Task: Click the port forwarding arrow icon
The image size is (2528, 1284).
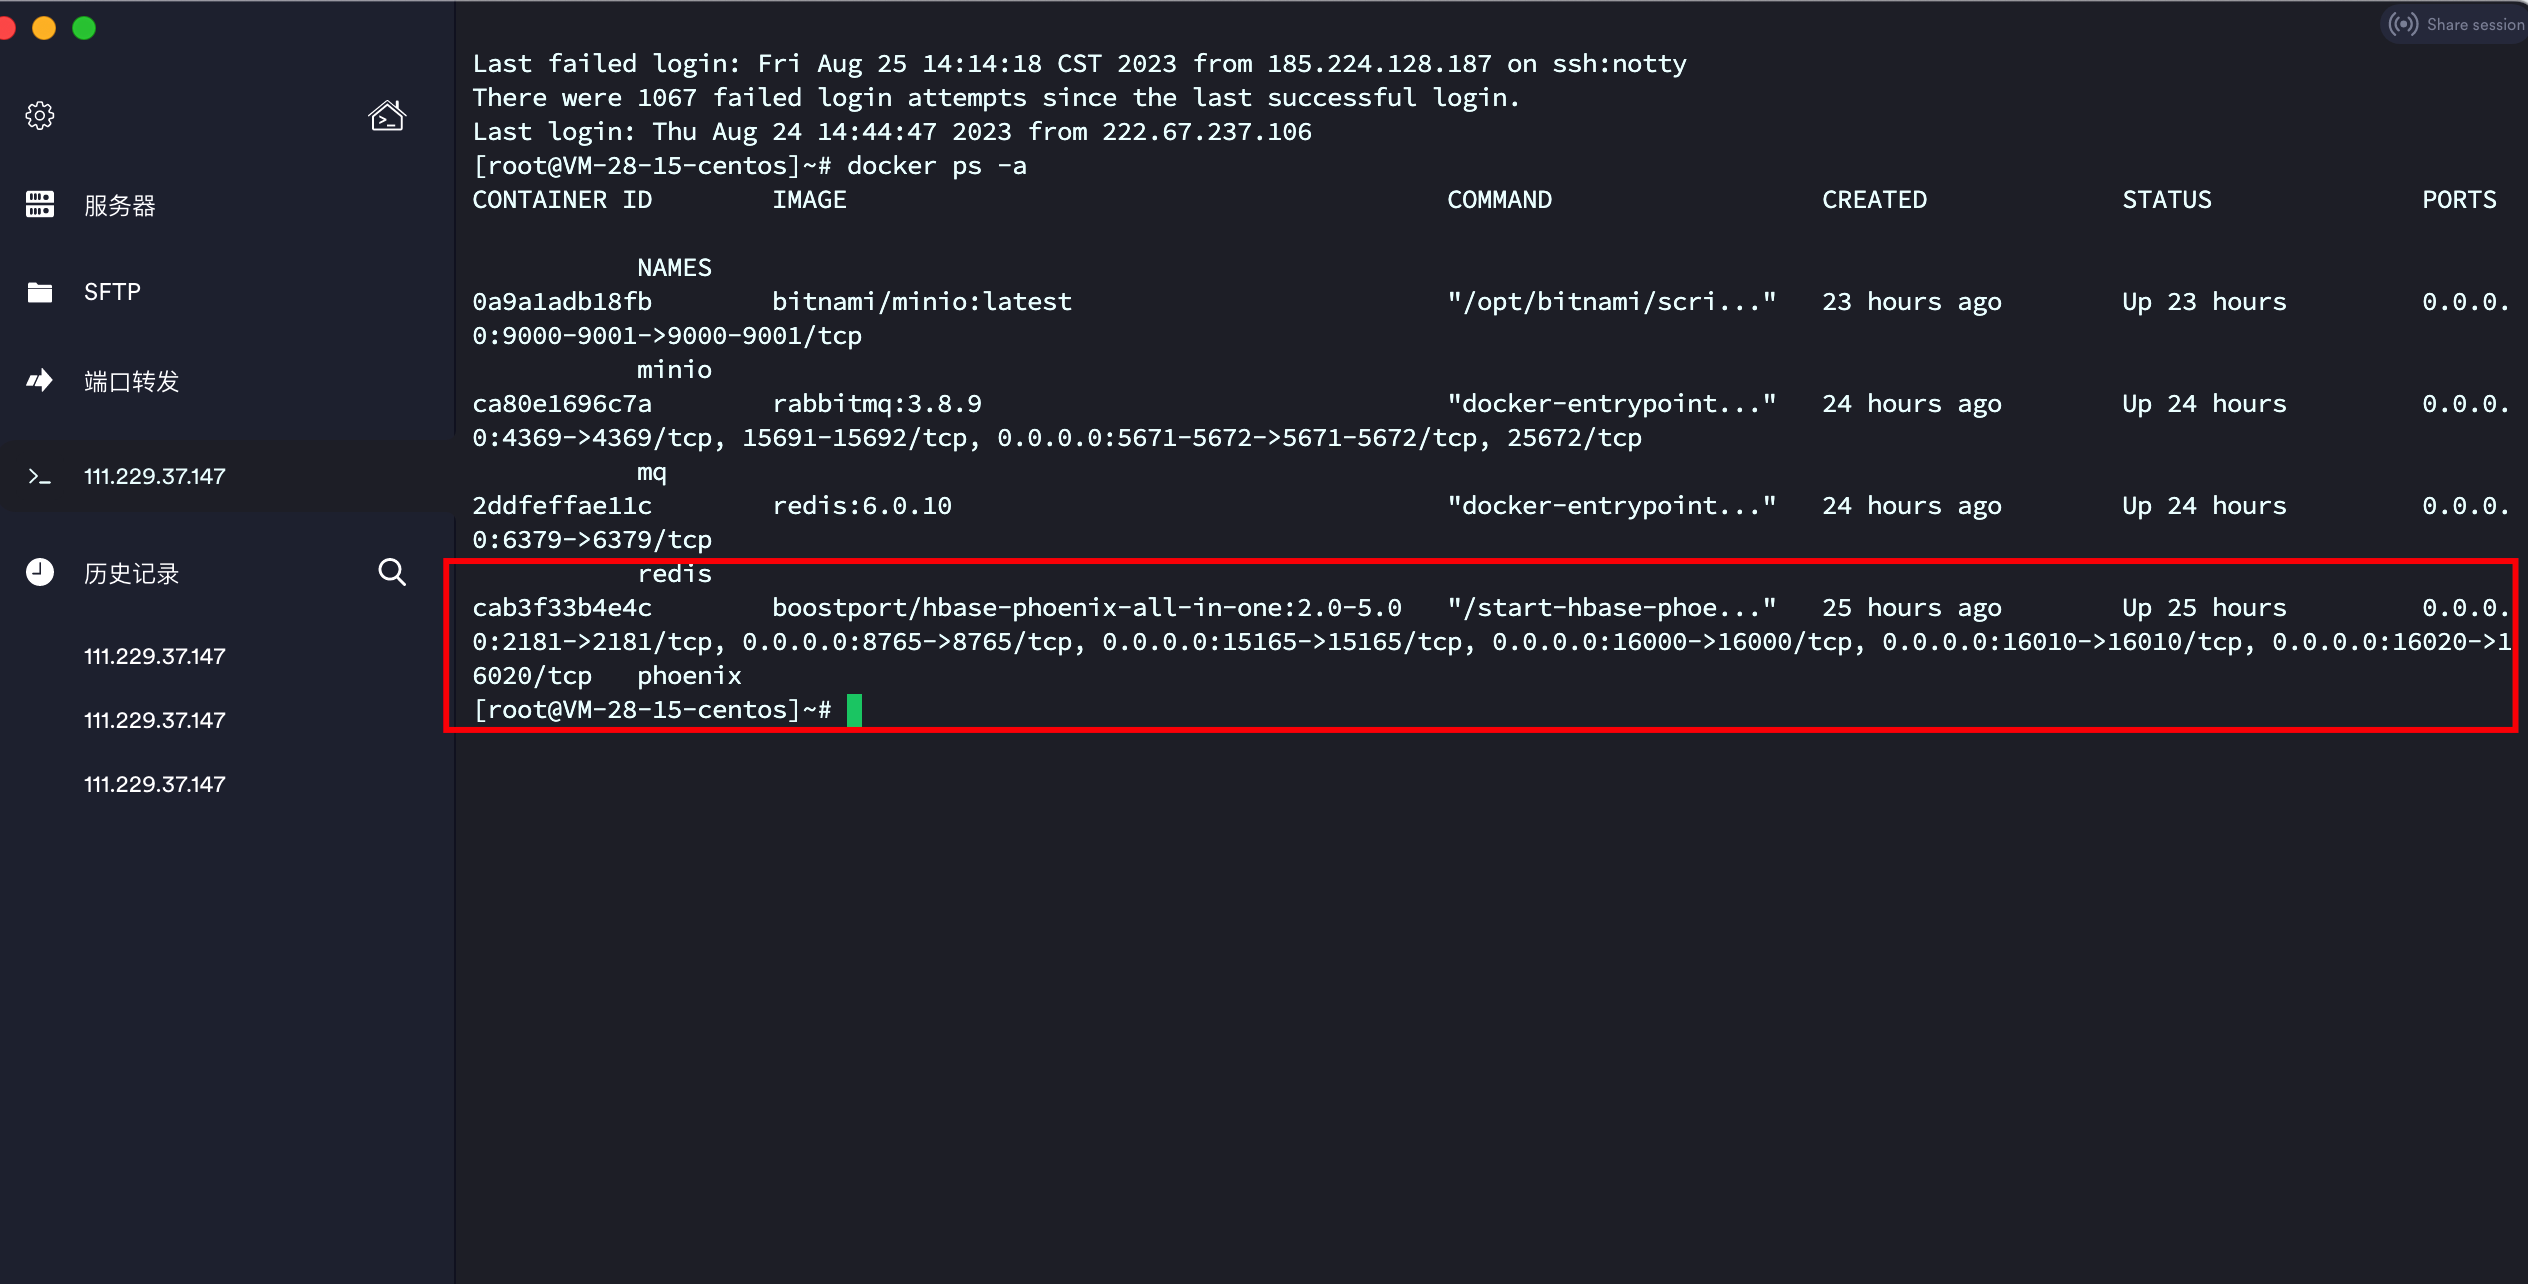Action: (x=40, y=381)
